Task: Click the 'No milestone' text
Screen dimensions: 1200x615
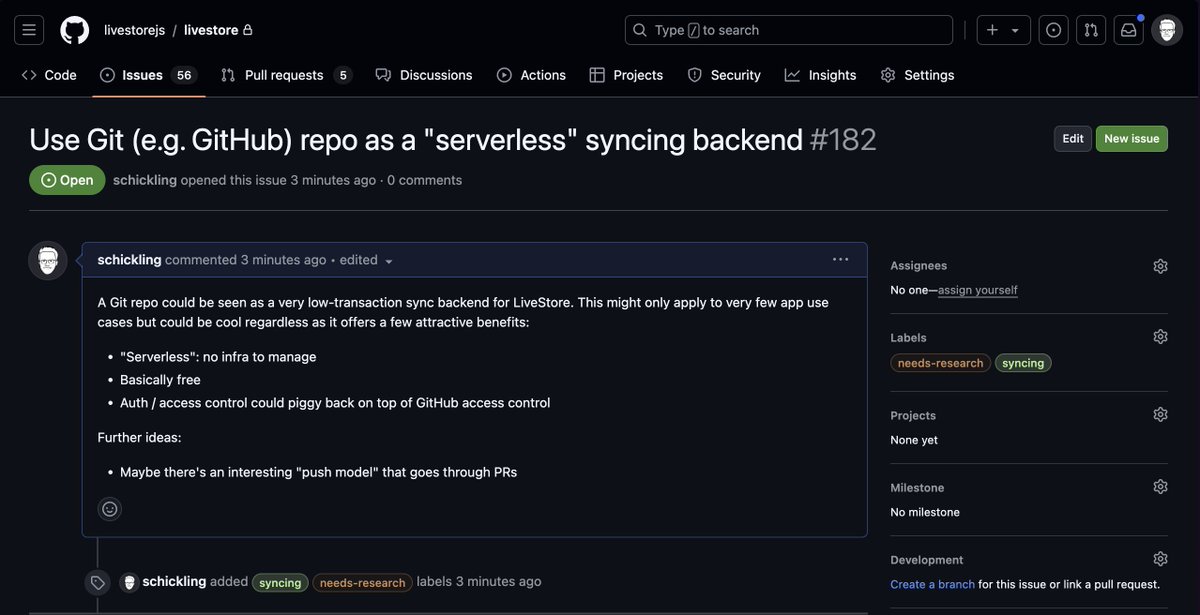Action: [x=925, y=512]
